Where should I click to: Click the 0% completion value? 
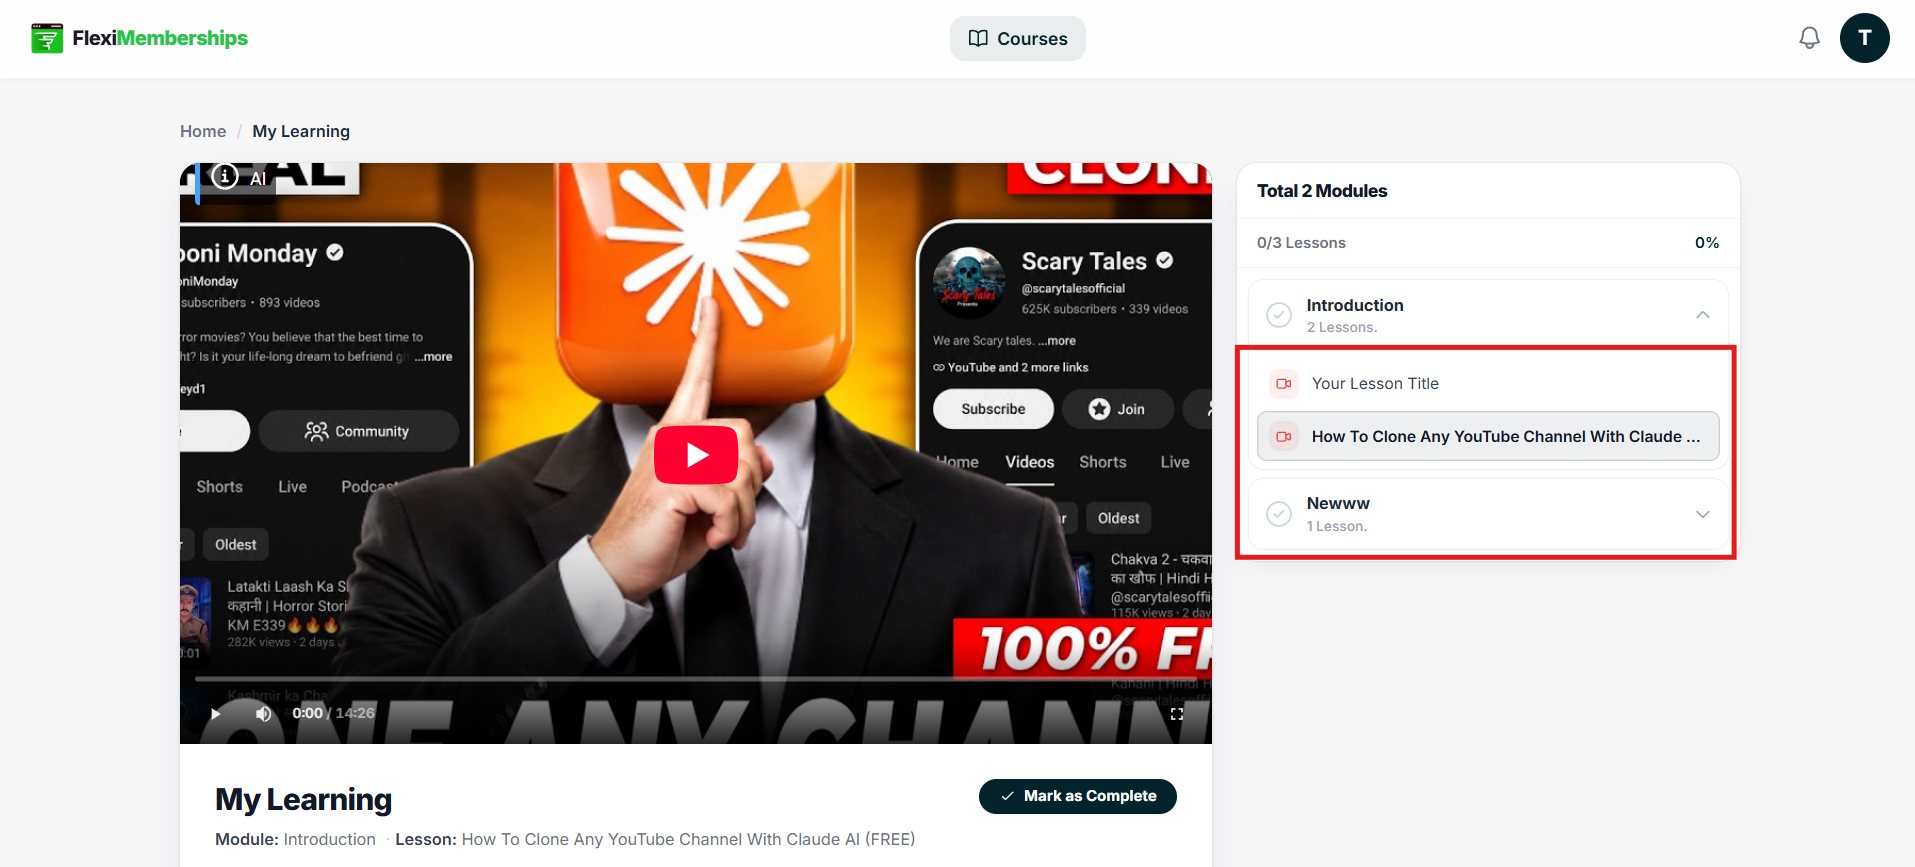pos(1707,243)
